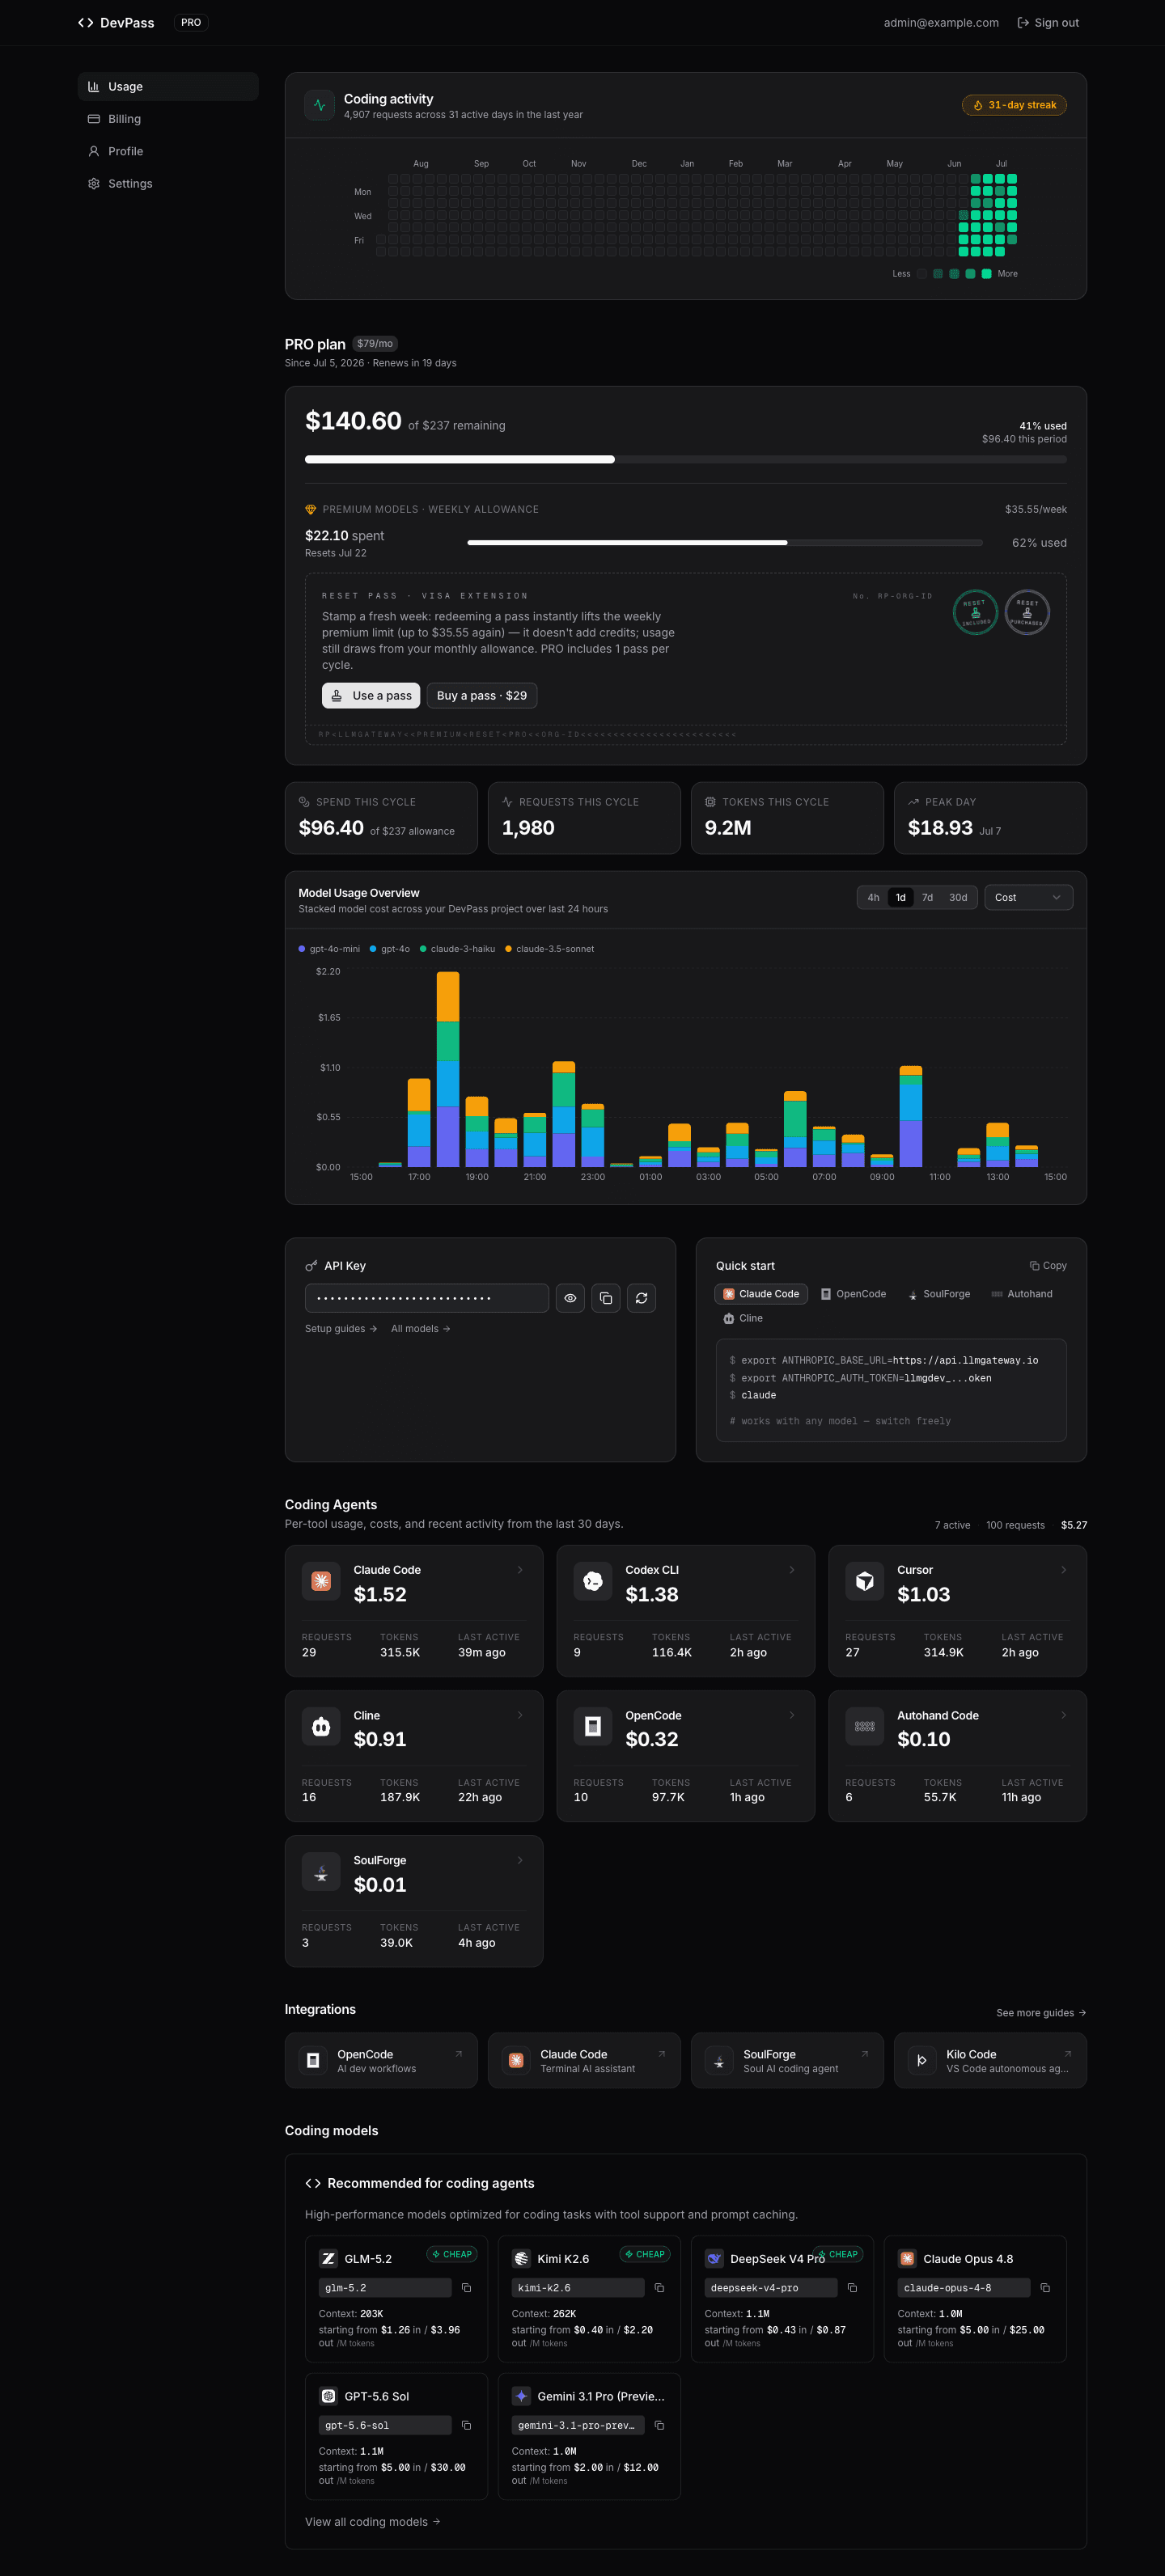The height and width of the screenshot is (2576, 1165).
Task: Copy the kimi-k2.6 model ID
Action: click(659, 2288)
